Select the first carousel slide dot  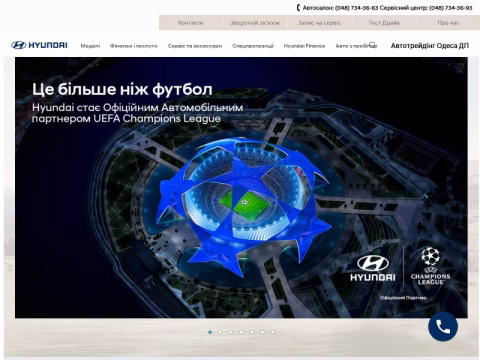[210, 332]
